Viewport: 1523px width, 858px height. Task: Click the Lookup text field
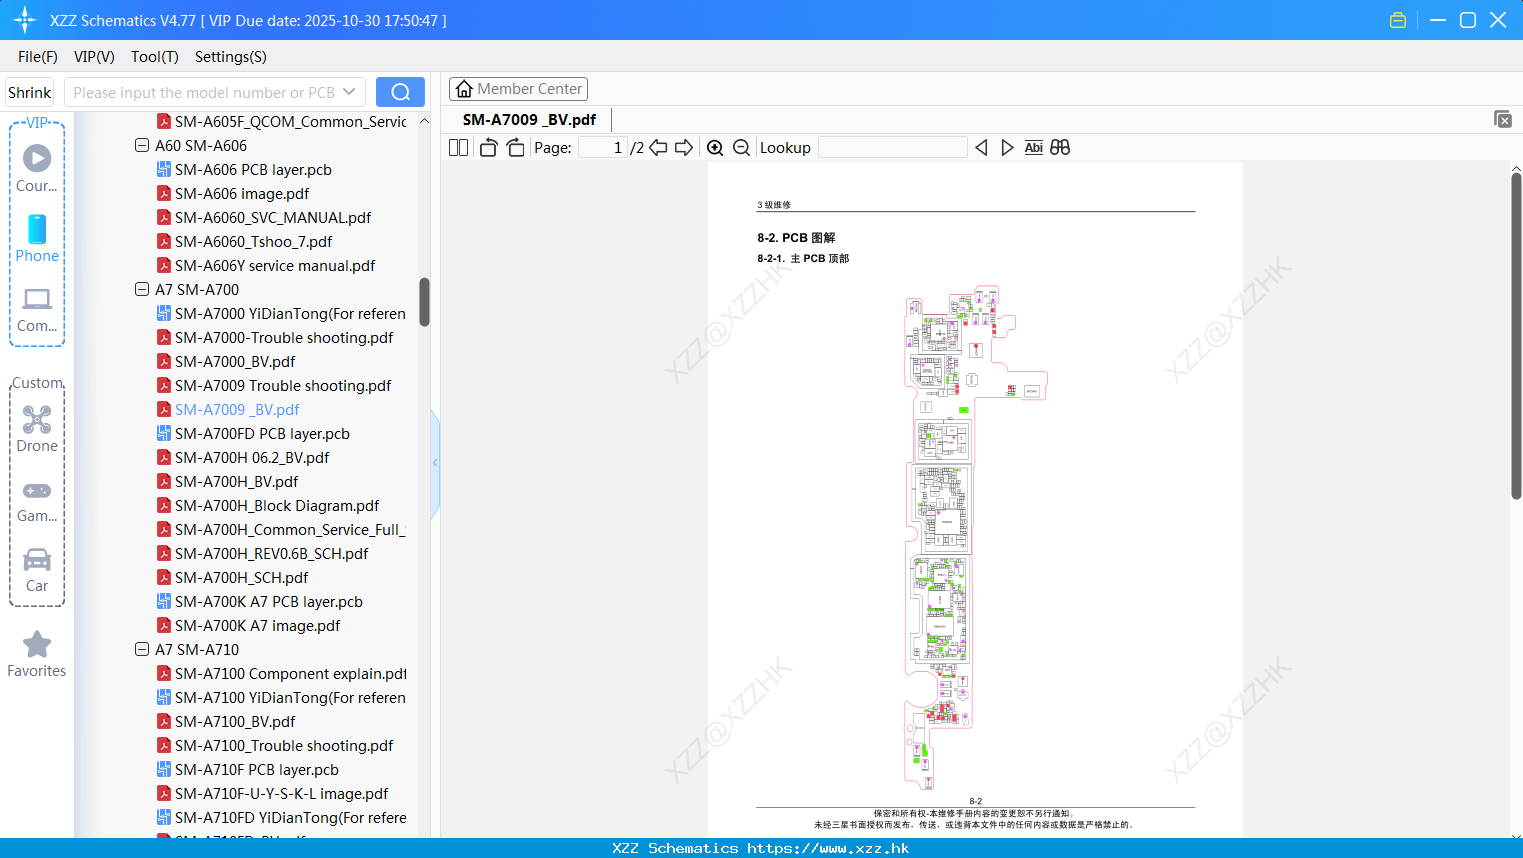(892, 147)
